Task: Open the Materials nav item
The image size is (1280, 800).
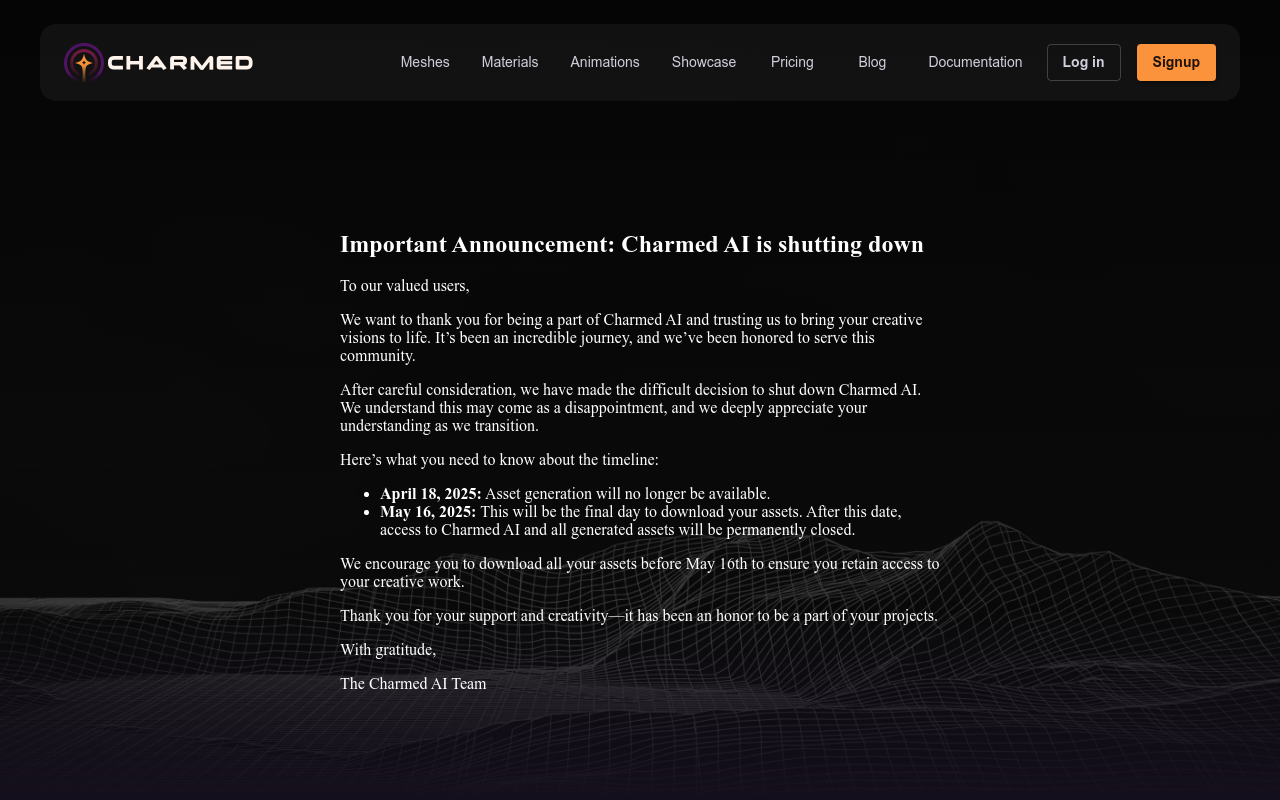Action: [510, 62]
